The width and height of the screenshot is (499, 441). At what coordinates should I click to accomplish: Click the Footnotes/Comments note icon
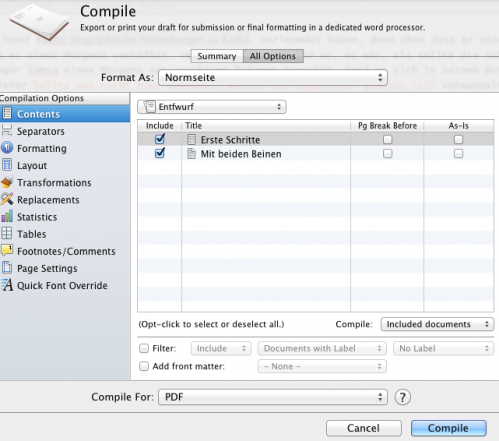click(x=7, y=250)
